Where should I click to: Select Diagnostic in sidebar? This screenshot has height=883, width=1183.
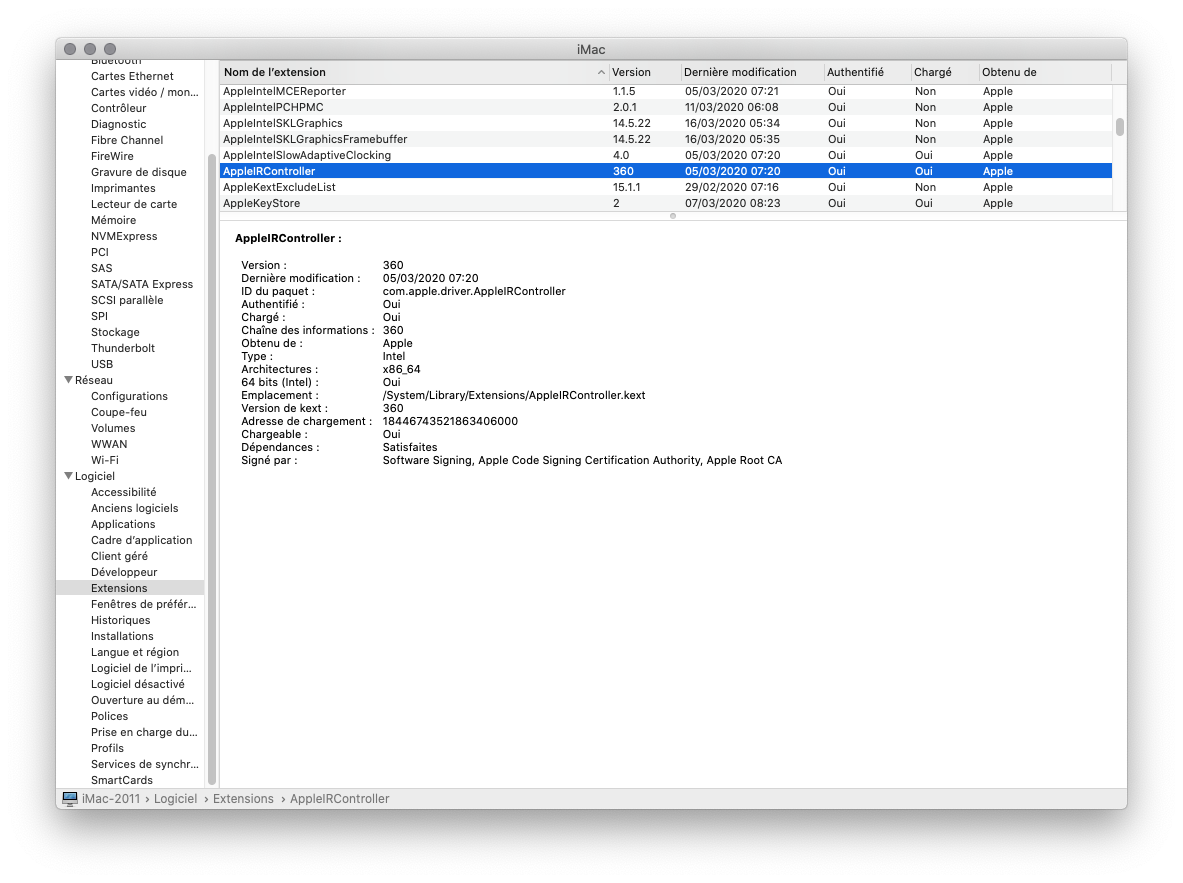118,124
